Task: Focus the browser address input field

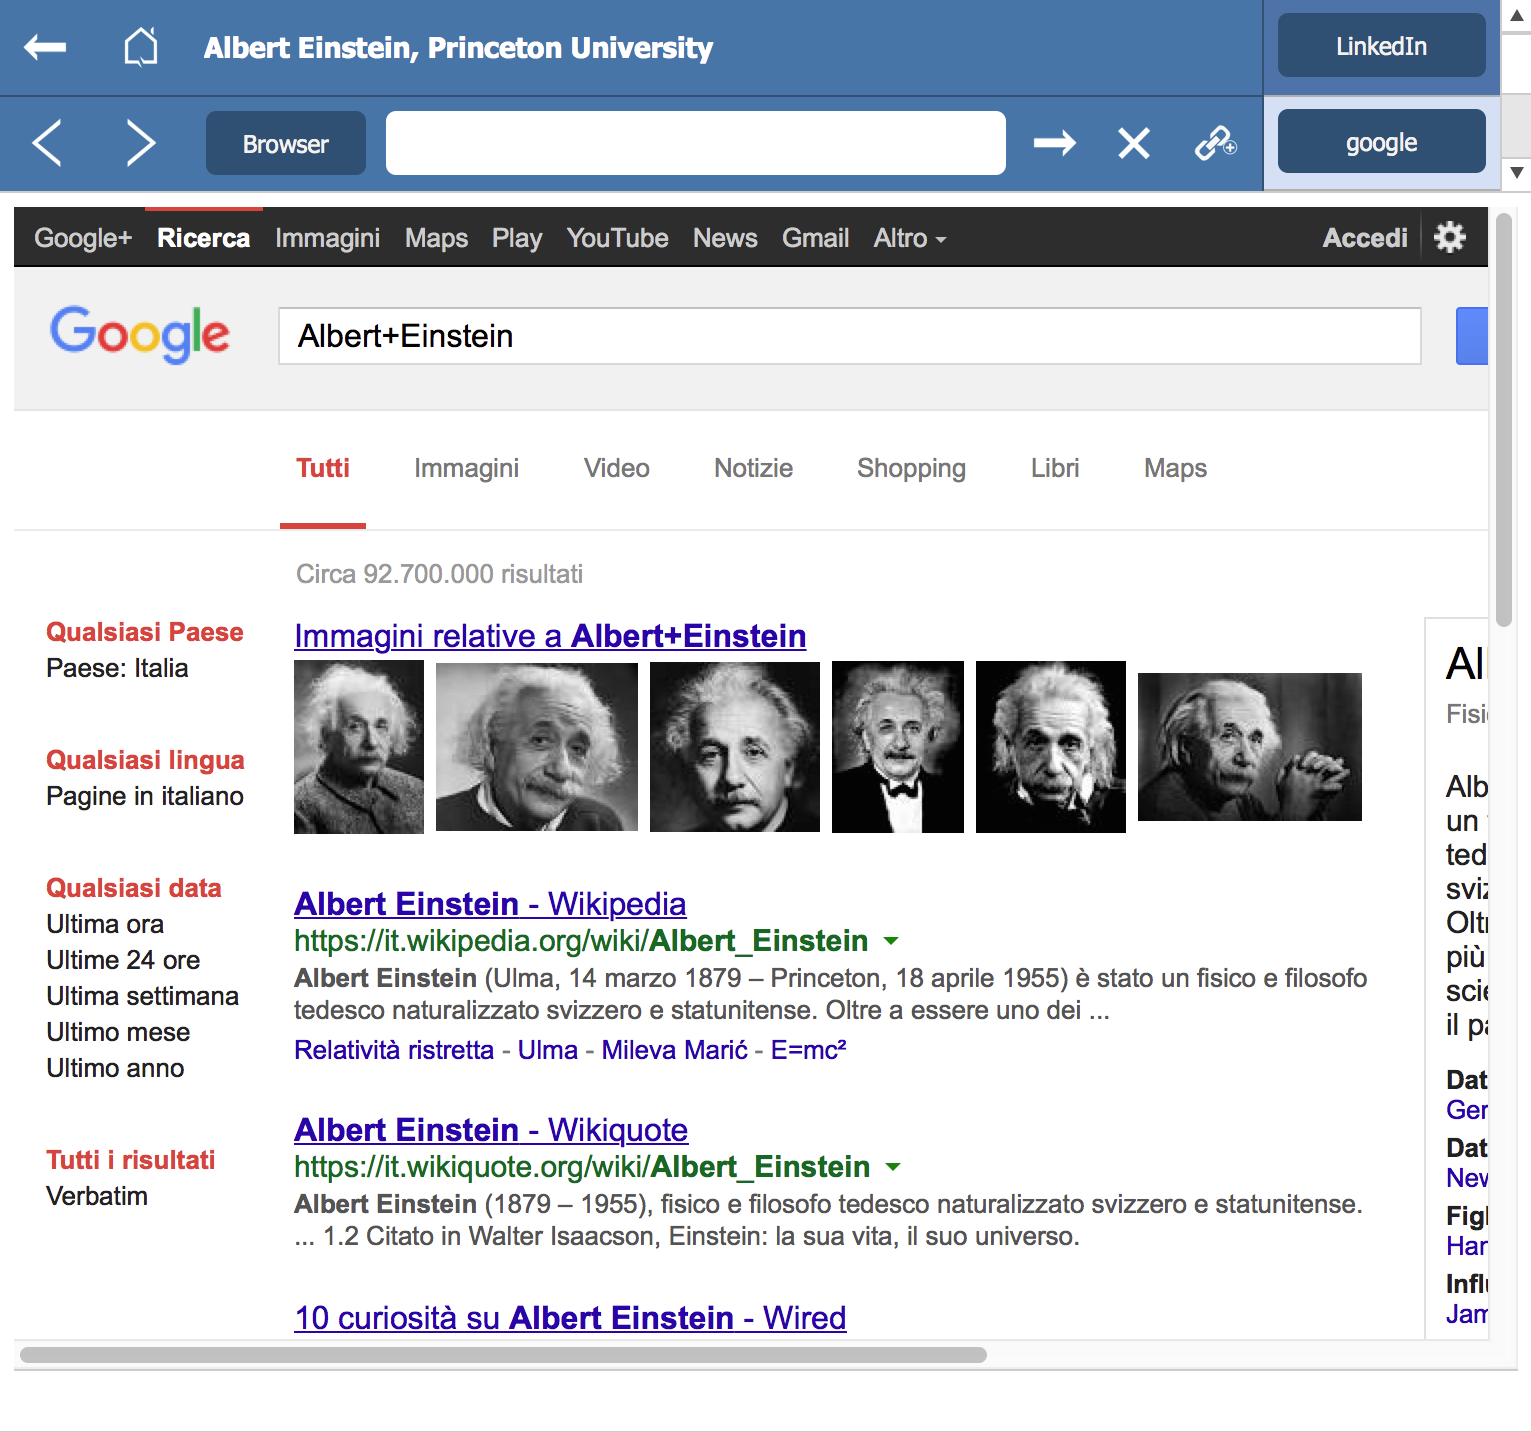Action: pos(696,143)
